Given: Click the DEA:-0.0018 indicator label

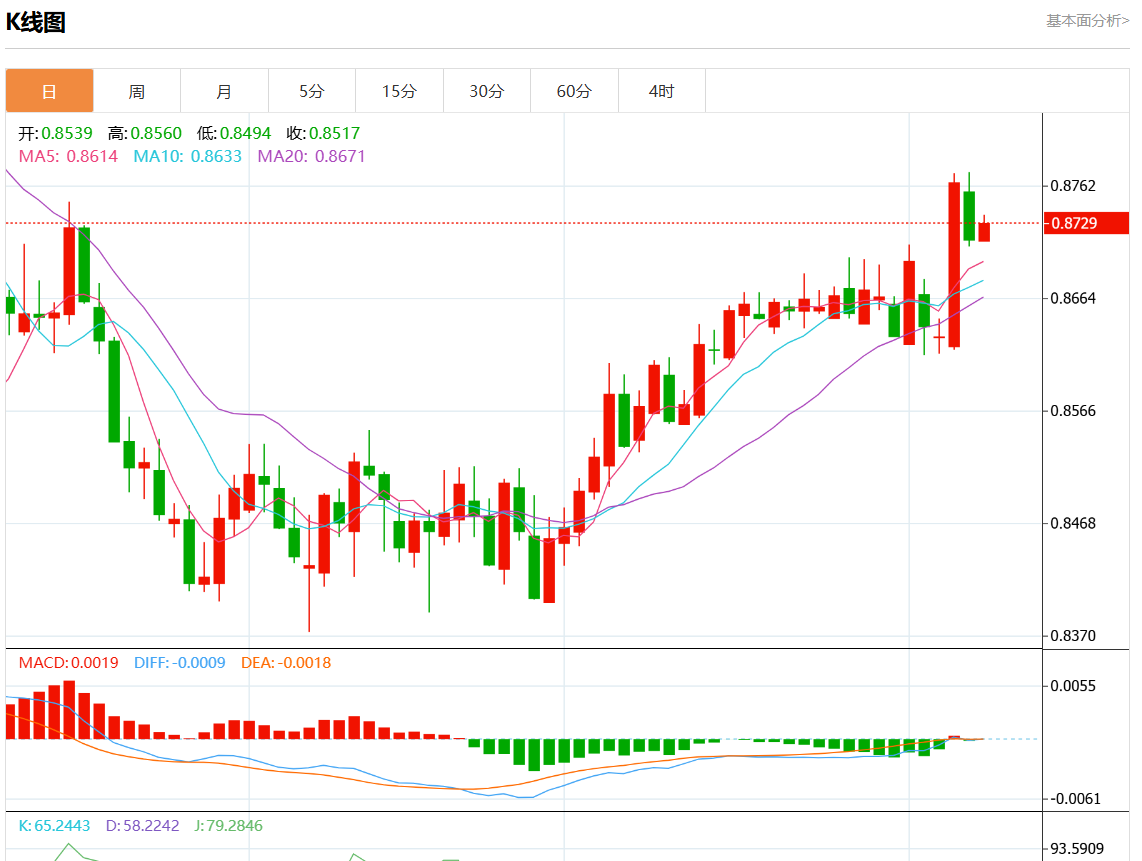Looking at the screenshot, I should pyautogui.click(x=286, y=663).
